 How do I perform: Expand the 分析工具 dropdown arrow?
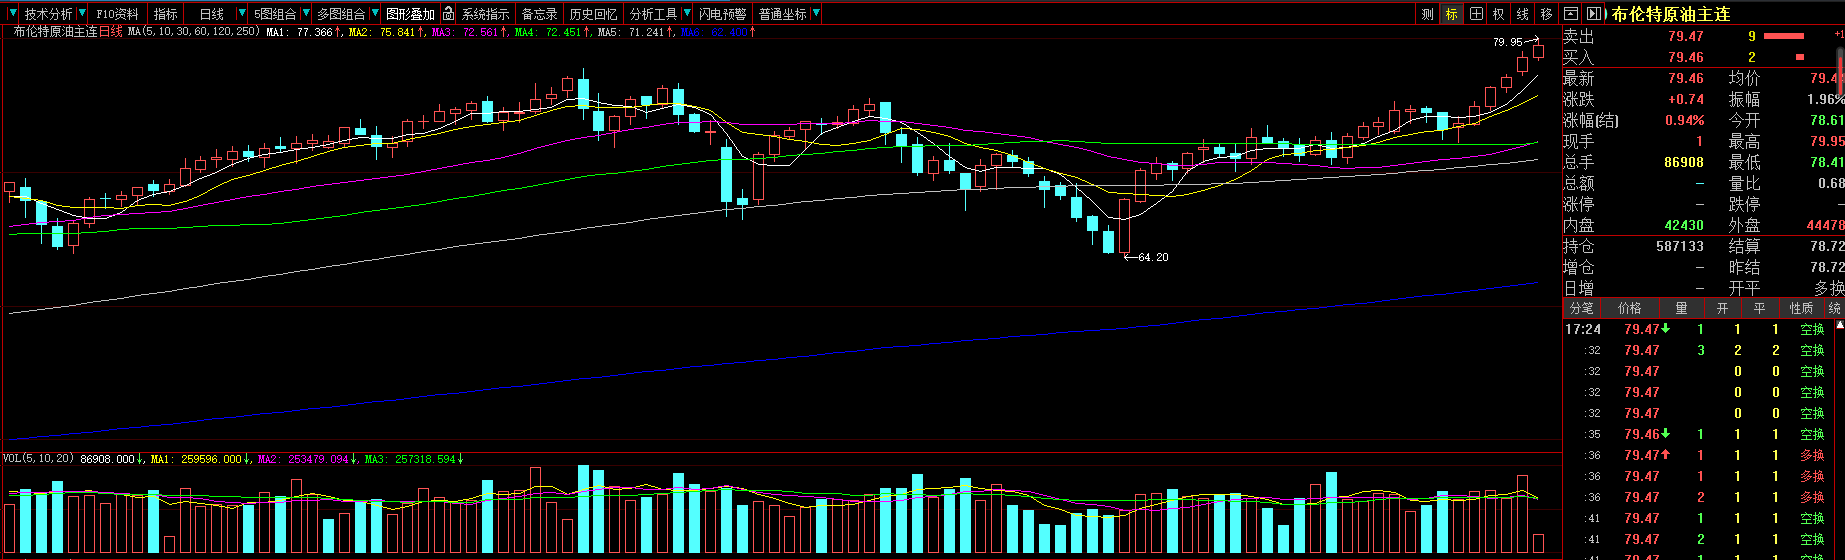[x=687, y=14]
